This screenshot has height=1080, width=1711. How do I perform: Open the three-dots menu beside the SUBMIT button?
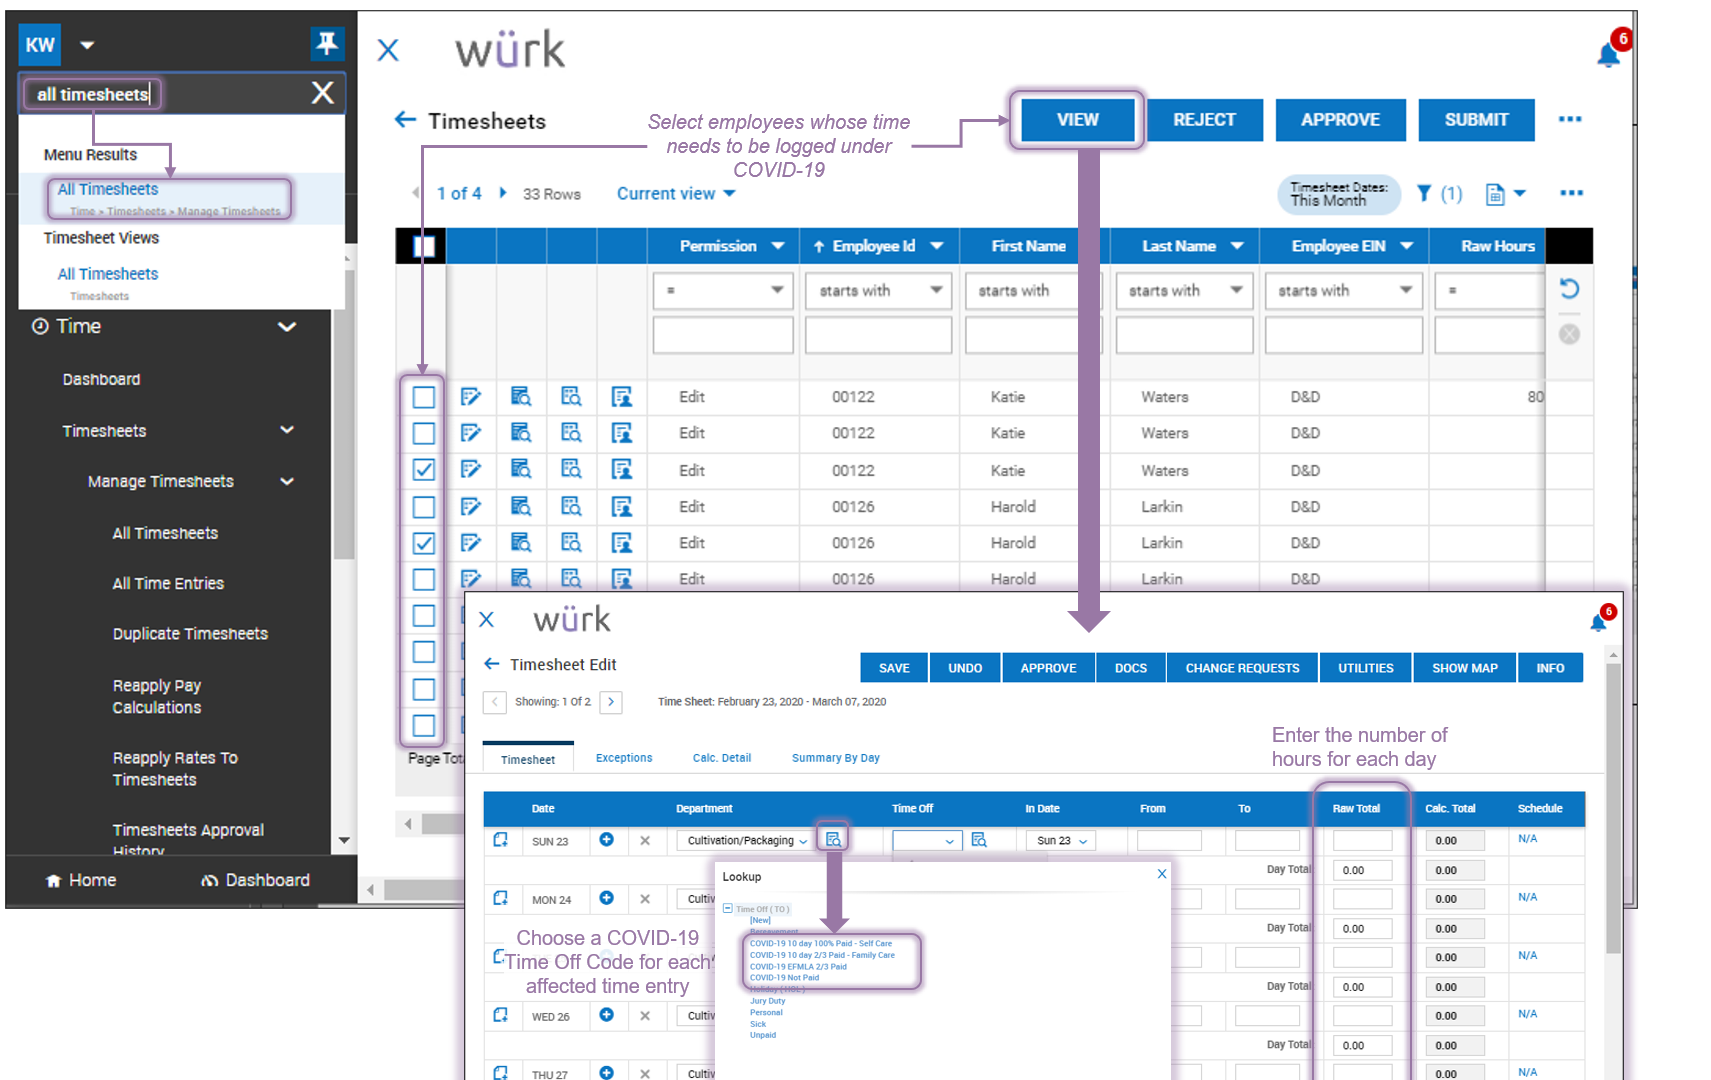(1570, 119)
